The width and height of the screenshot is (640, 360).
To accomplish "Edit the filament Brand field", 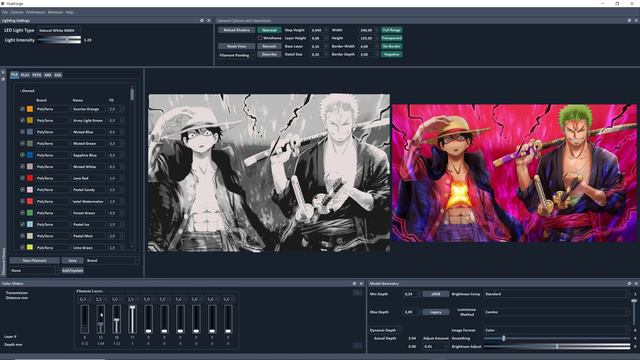I will click(112, 260).
